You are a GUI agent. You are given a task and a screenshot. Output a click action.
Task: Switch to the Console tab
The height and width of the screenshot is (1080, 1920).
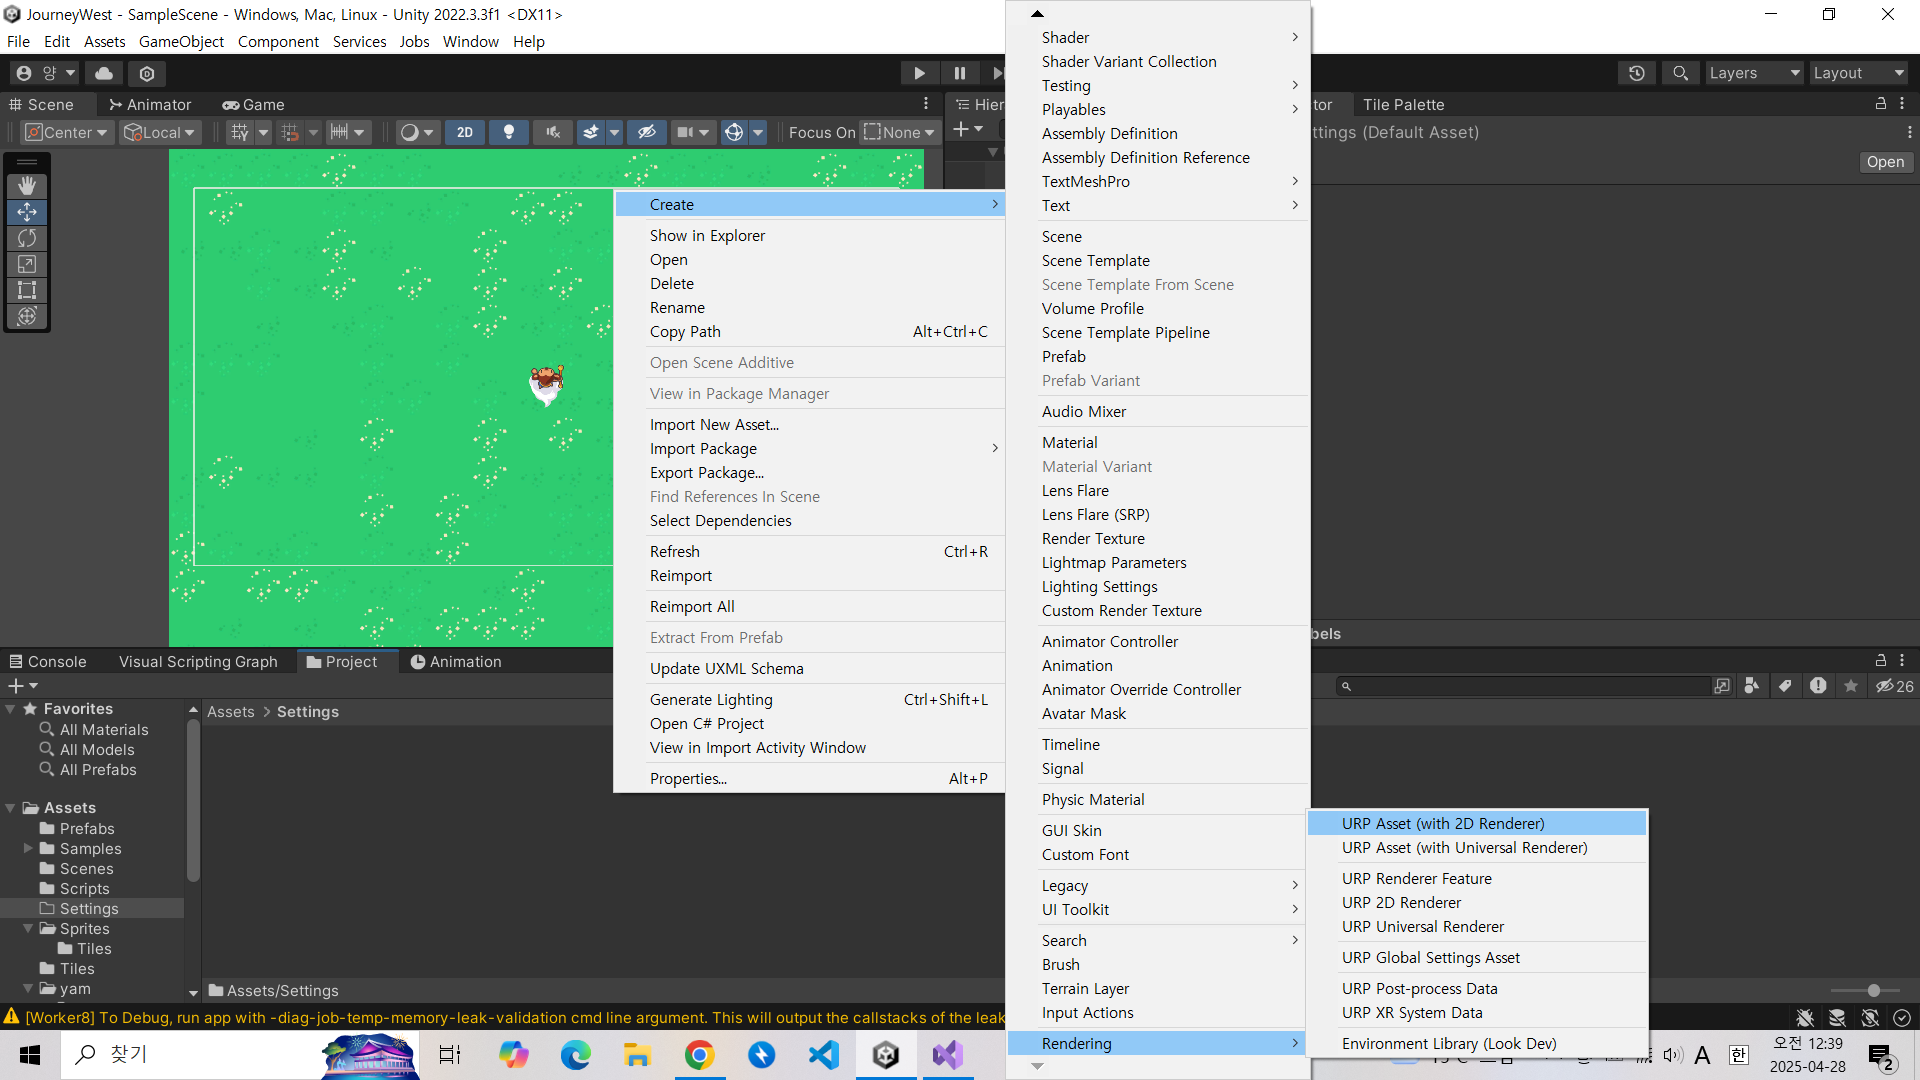coord(48,661)
